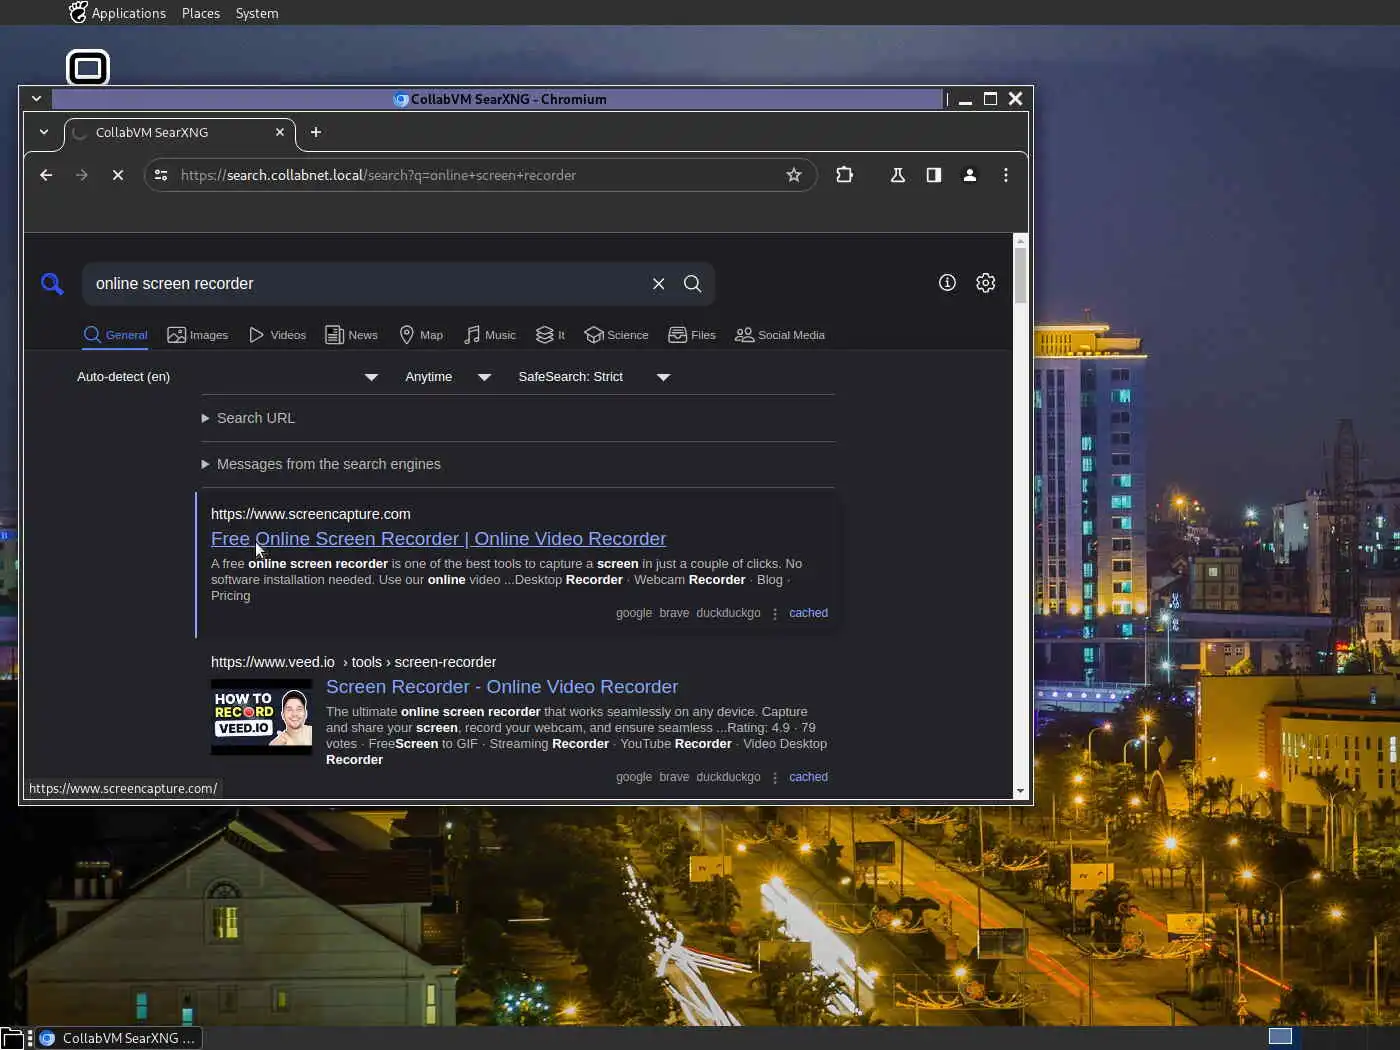Click the screencapture.com URL text
Viewport: 1400px width, 1050px height.
[311, 514]
